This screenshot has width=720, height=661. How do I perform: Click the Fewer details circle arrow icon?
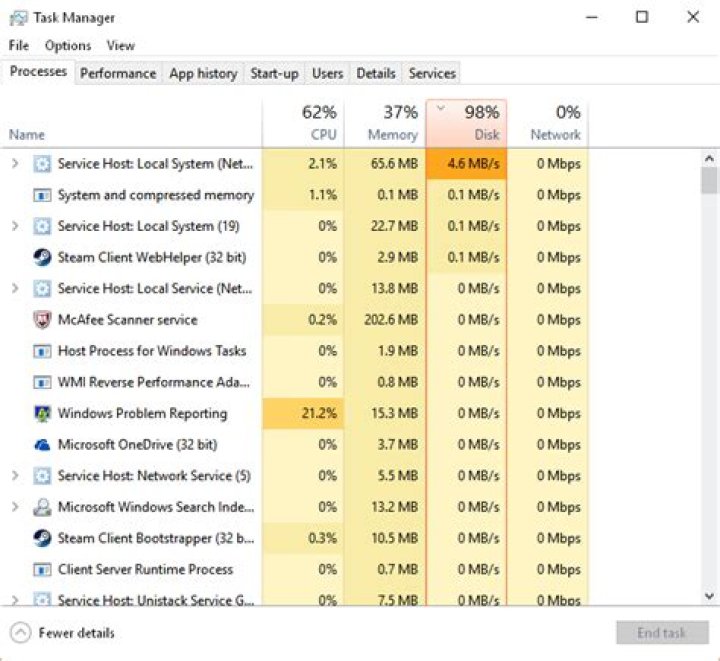point(21,633)
